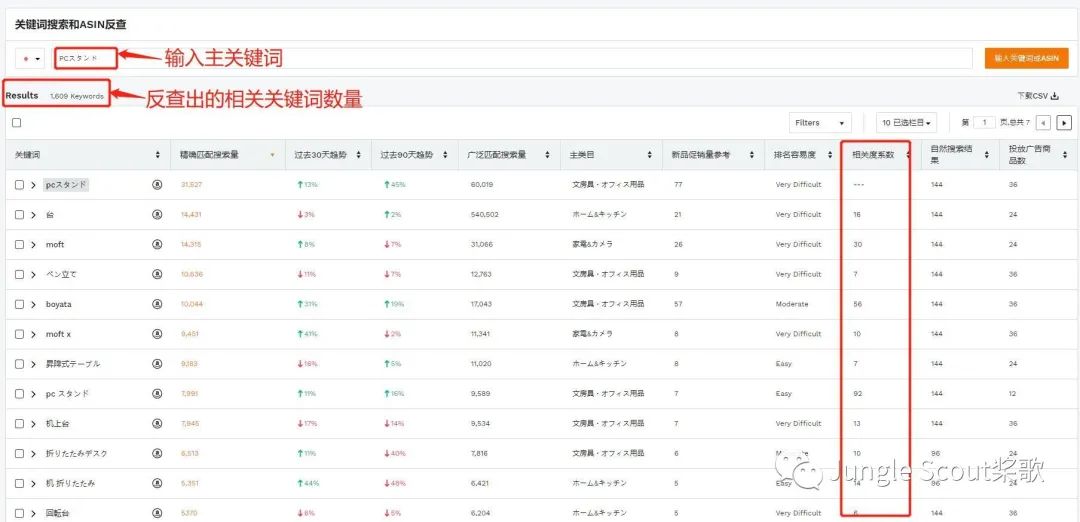Image resolution: width=1080 pixels, height=522 pixels.
Task: Select the moft keyword checkbox
Action: coord(19,244)
